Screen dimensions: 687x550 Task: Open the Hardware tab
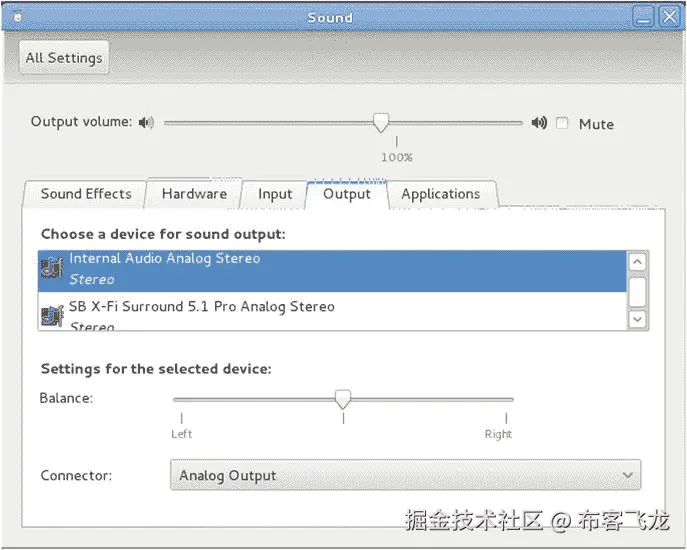(x=194, y=193)
